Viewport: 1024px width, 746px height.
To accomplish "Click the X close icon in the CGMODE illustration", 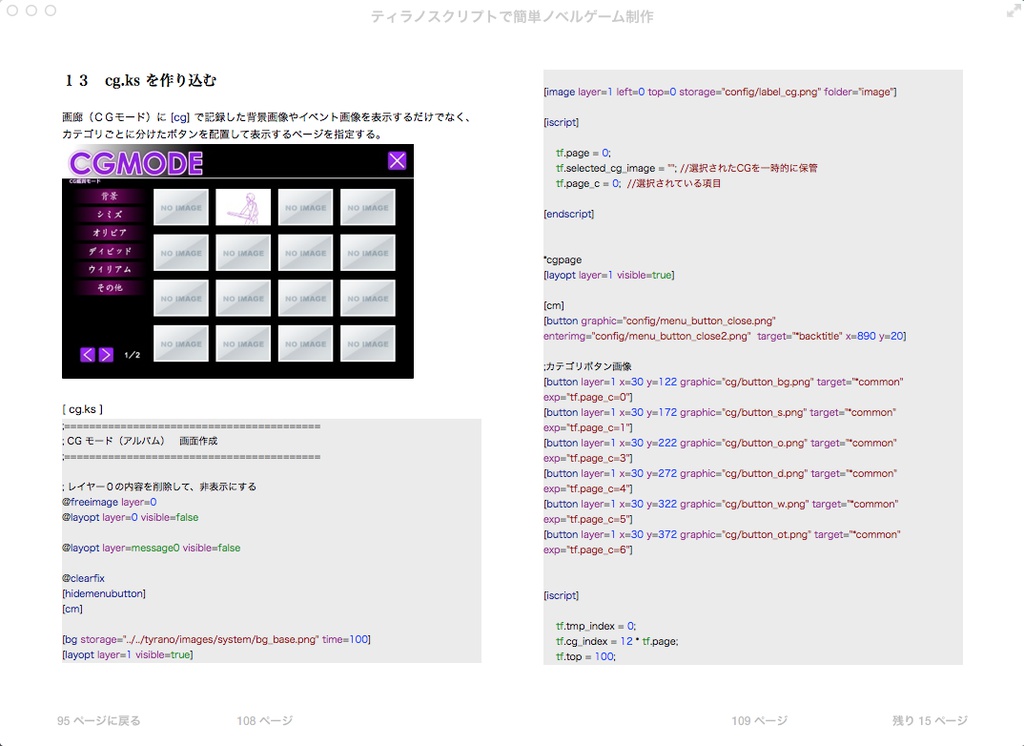I will (397, 161).
